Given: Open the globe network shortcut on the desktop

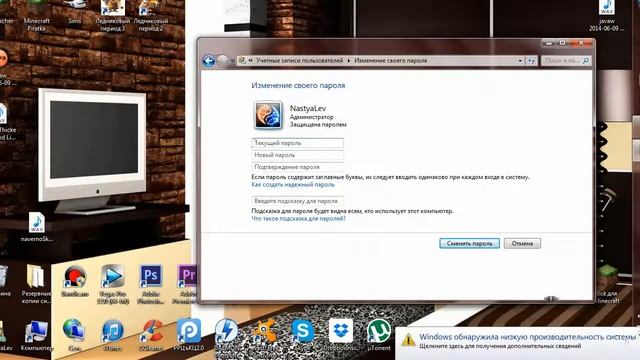Looking at the screenshot, I should pos(74,336).
